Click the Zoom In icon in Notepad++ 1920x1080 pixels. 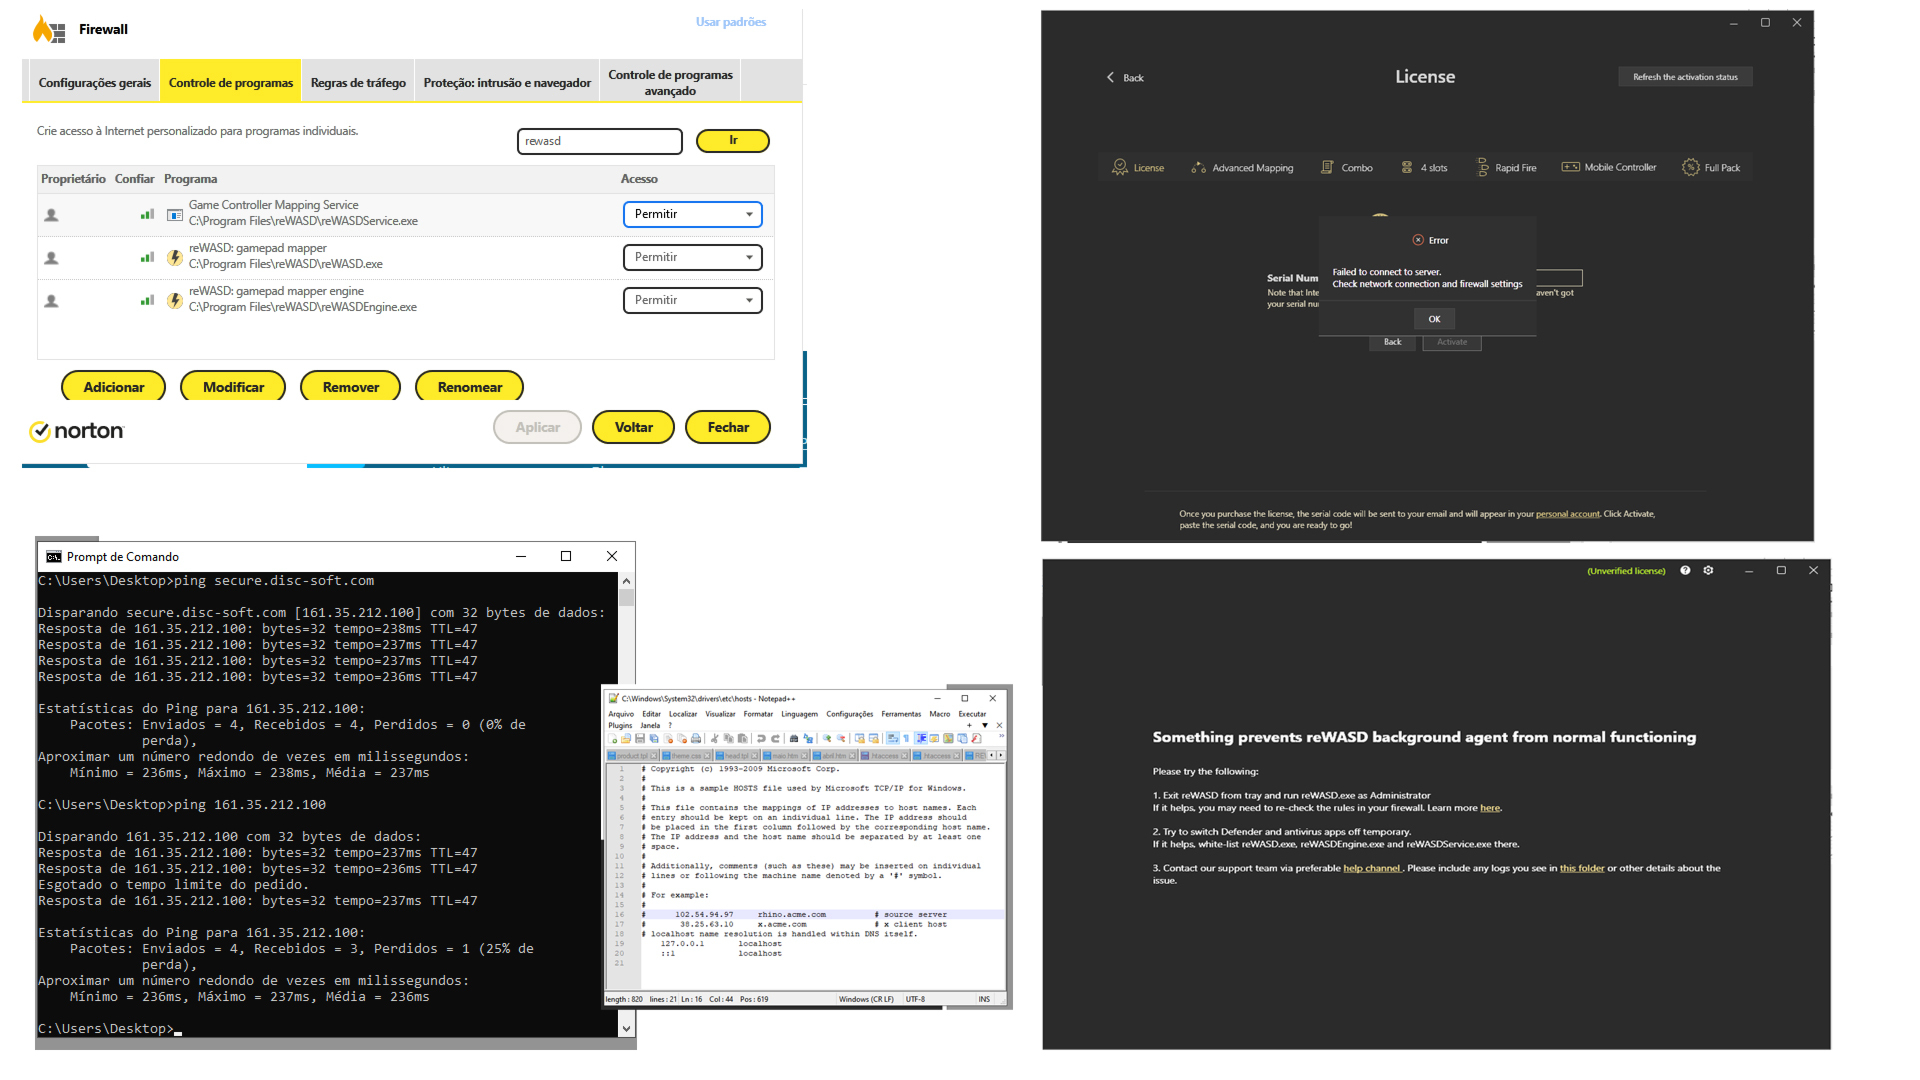click(x=827, y=739)
